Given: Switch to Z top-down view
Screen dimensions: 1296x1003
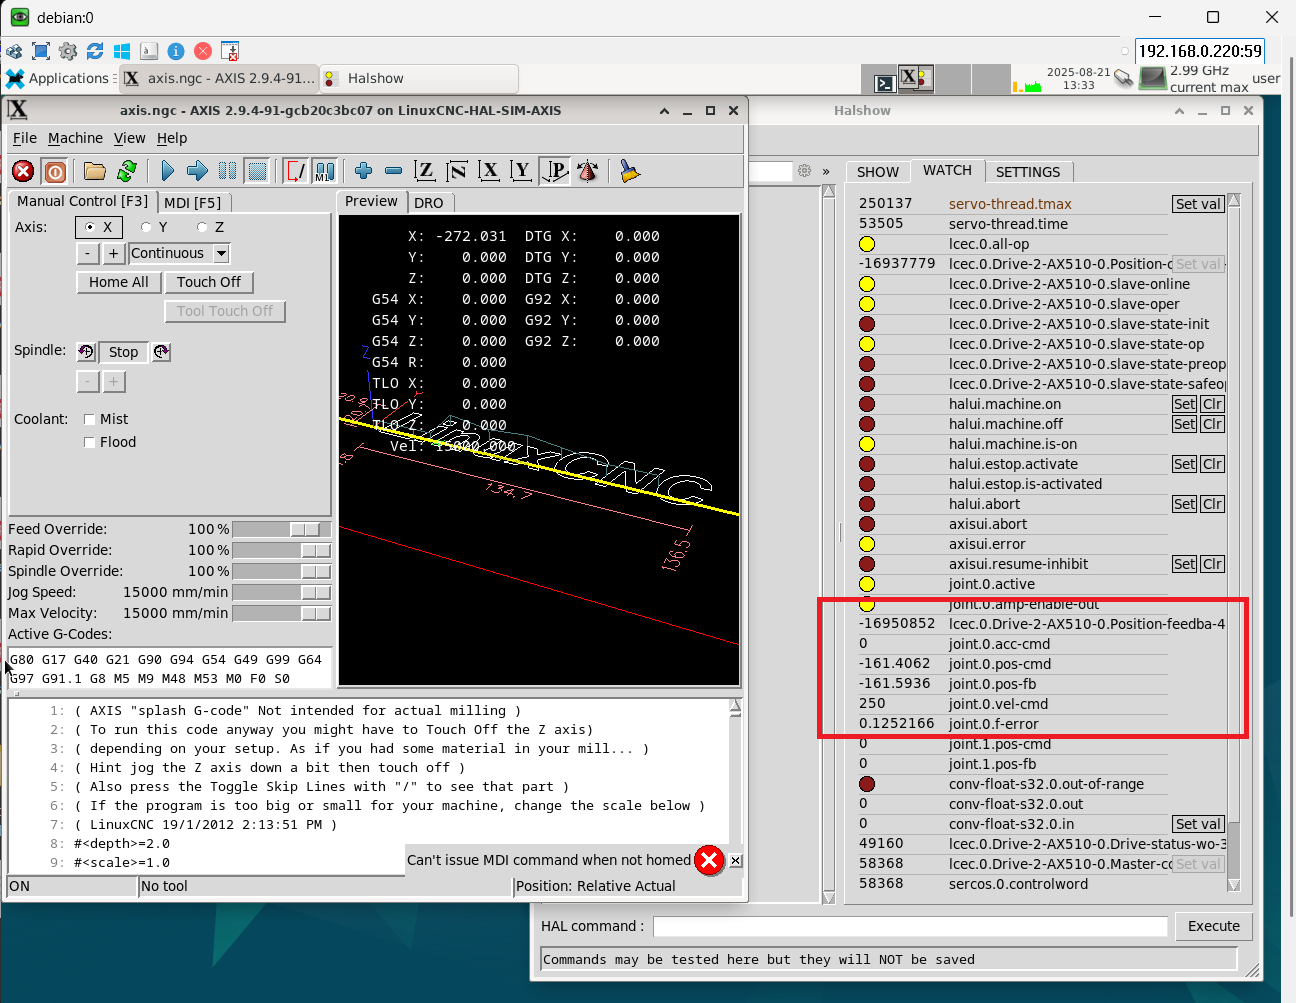Looking at the screenshot, I should (425, 171).
